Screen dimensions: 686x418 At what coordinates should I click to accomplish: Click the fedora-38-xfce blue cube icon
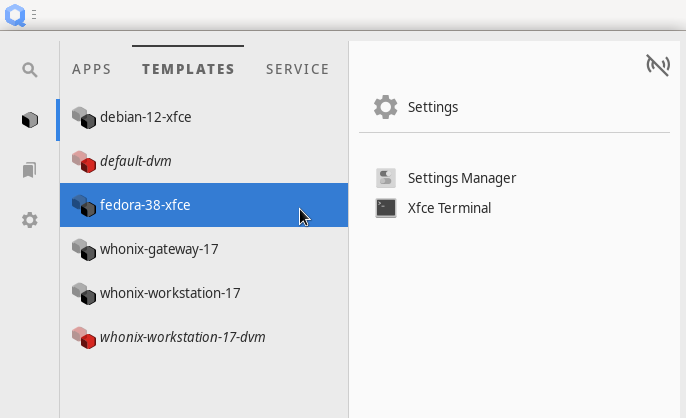[x=84, y=205]
